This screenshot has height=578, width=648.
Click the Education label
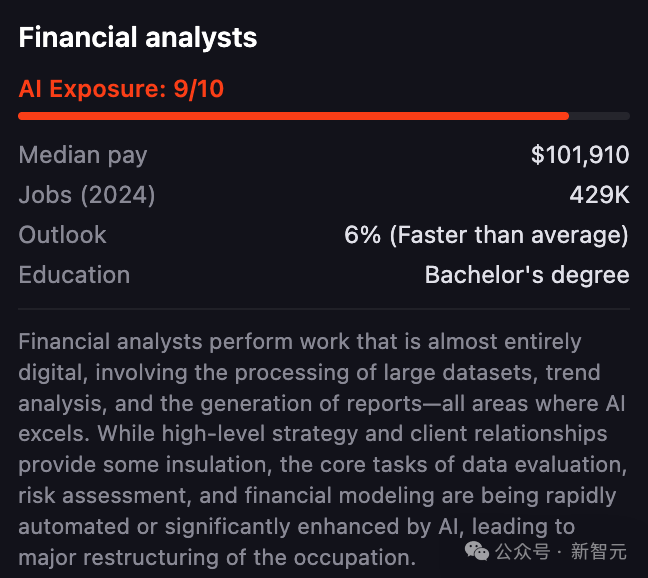click(x=74, y=275)
